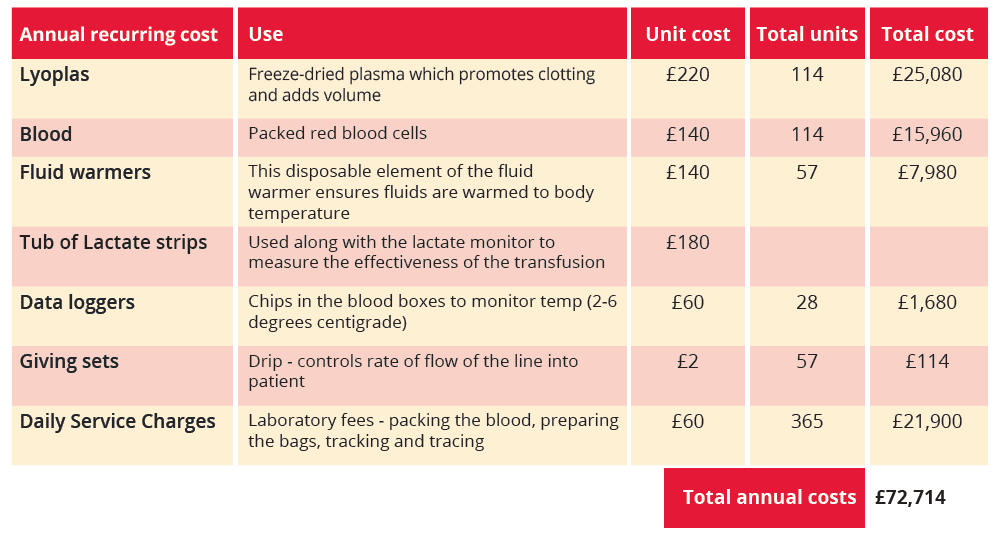Select the 'Use' column header
Image resolution: width=1000 pixels, height=540 pixels.
point(266,34)
